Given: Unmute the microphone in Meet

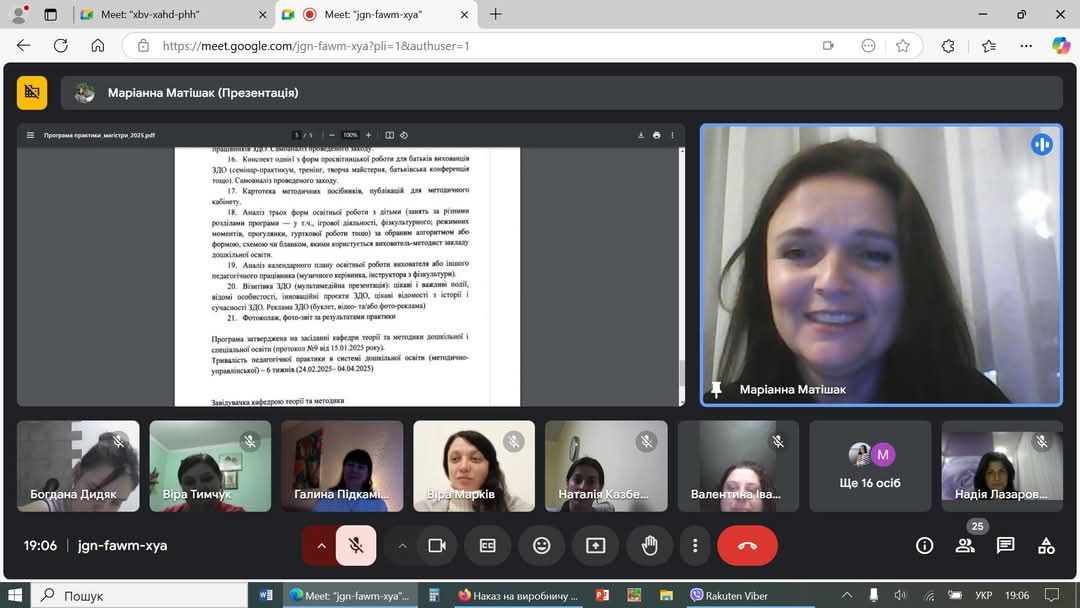Looking at the screenshot, I should click(x=356, y=546).
